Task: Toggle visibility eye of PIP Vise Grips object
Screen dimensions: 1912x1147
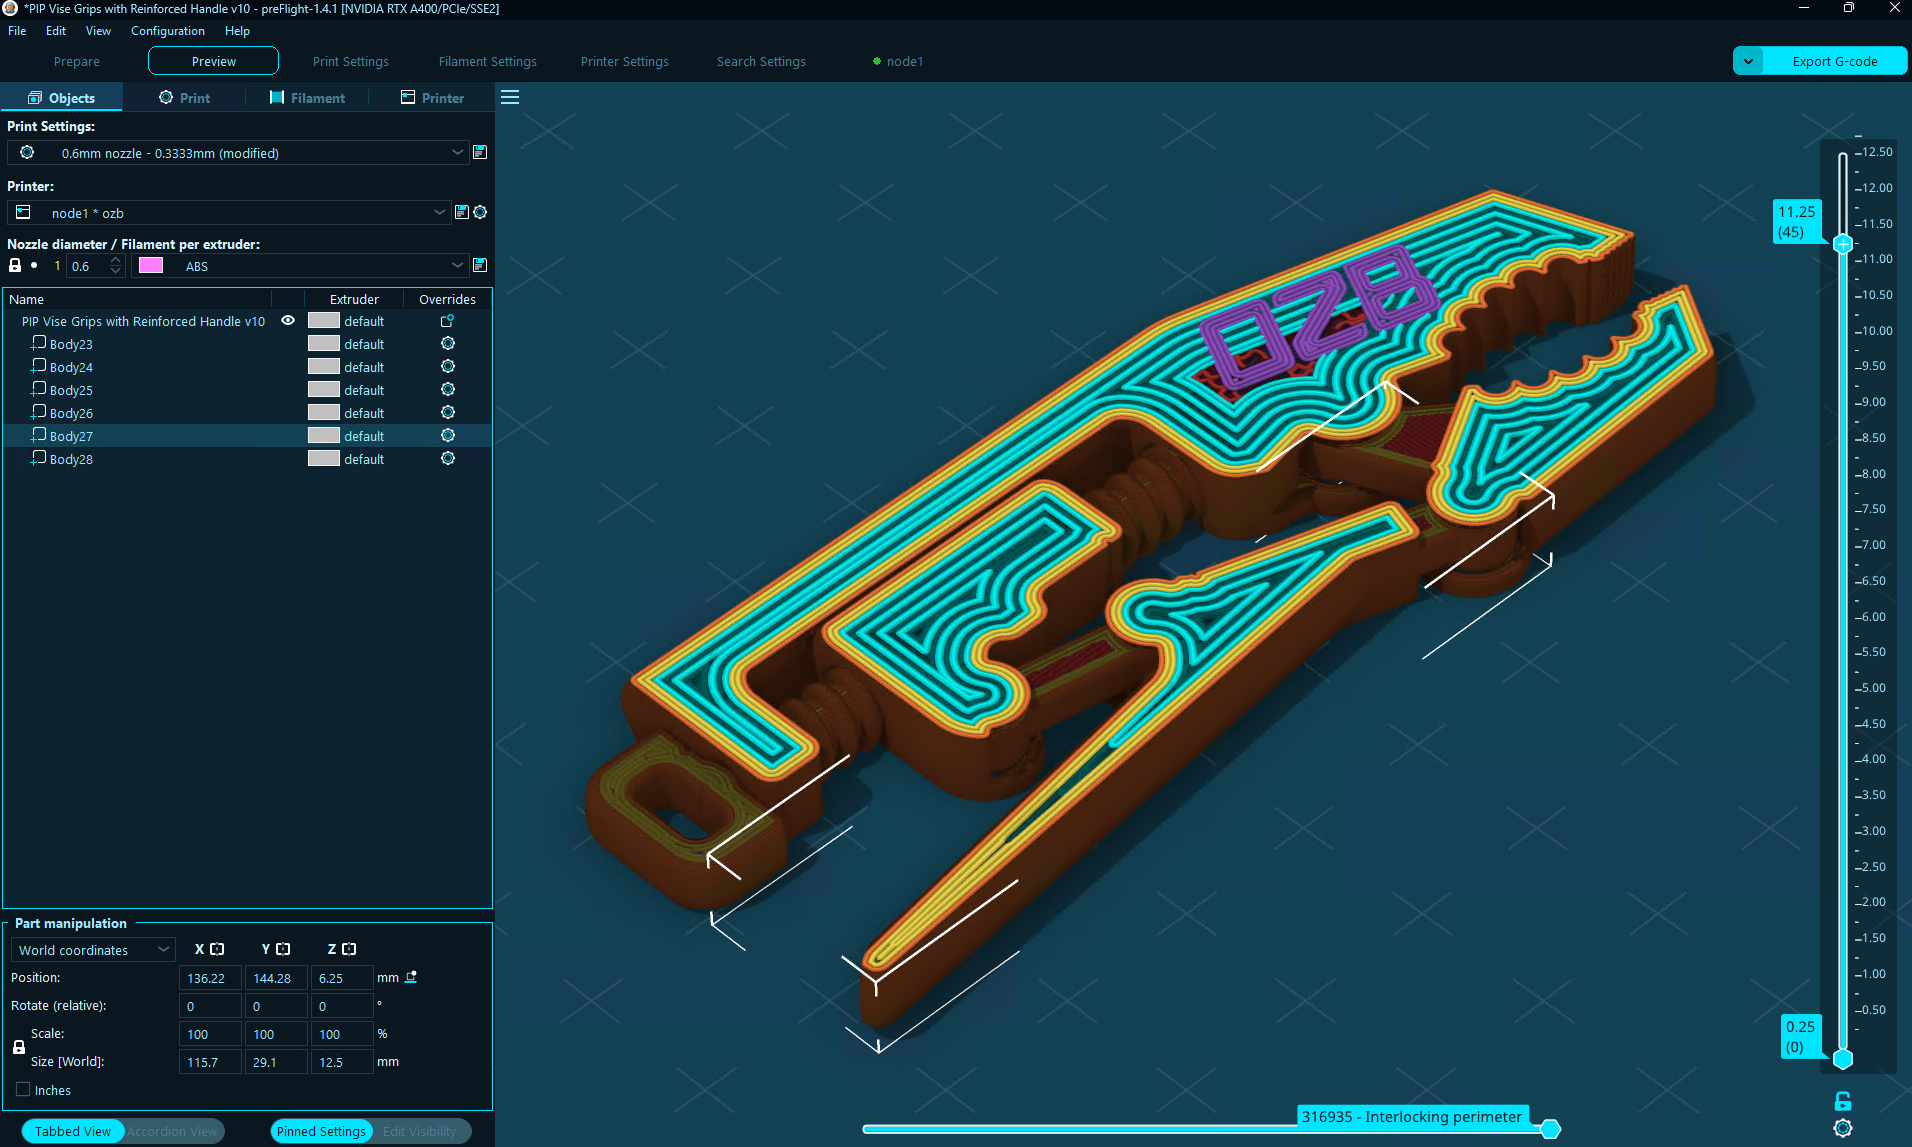Action: point(288,320)
